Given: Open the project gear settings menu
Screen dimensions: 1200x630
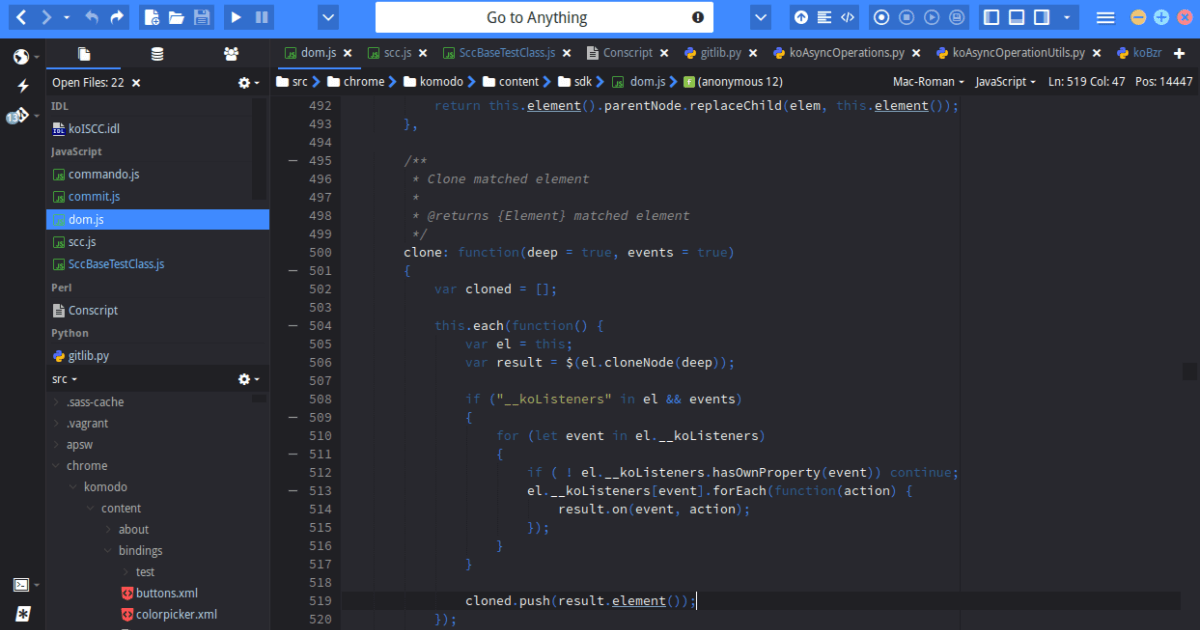Looking at the screenshot, I should [x=248, y=379].
